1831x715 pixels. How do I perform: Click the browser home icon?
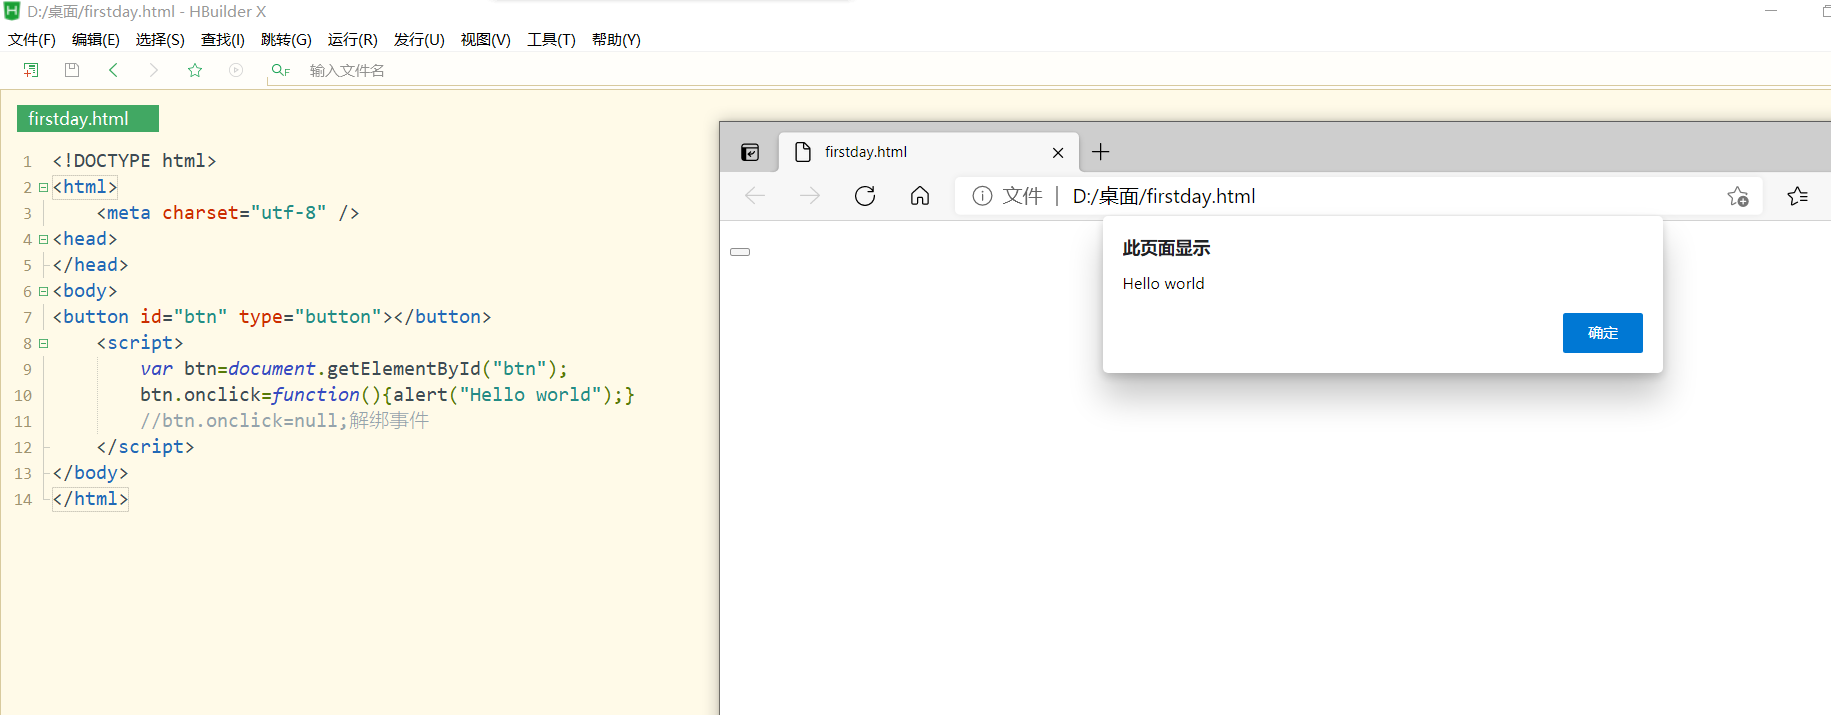point(920,196)
